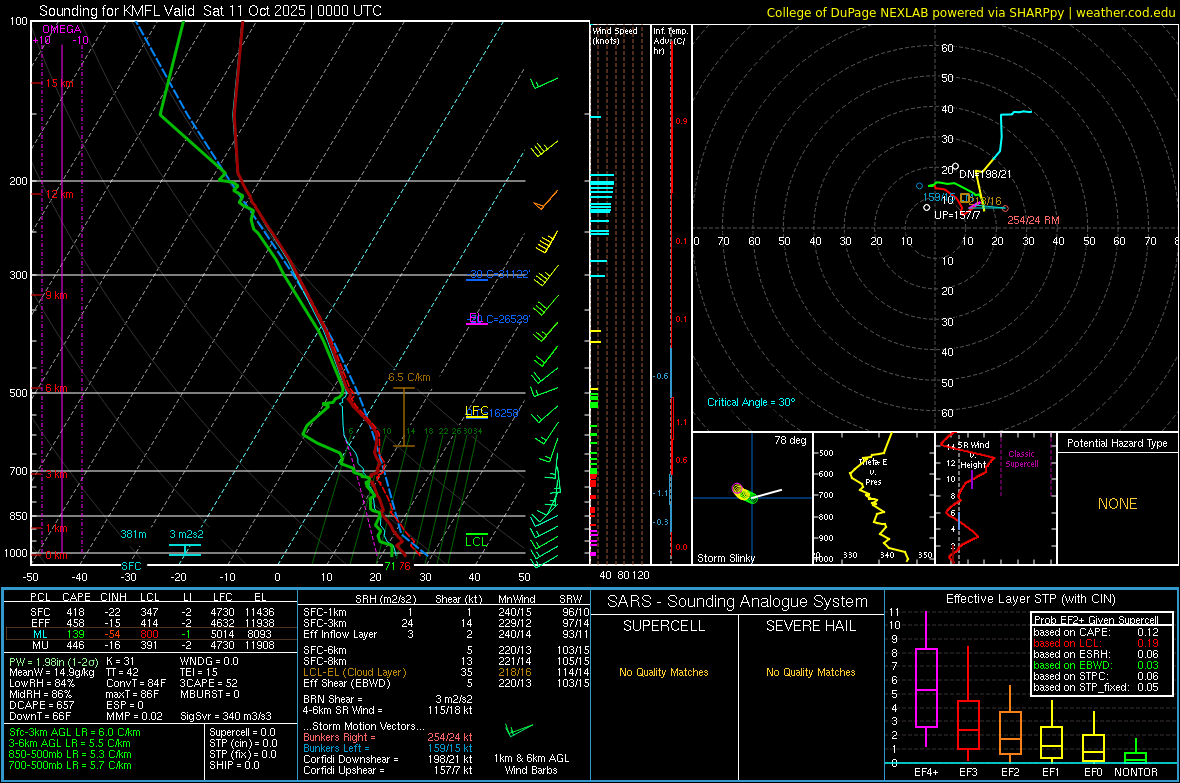
Task: Select the red surface temperature value 76
Action: click(405, 566)
